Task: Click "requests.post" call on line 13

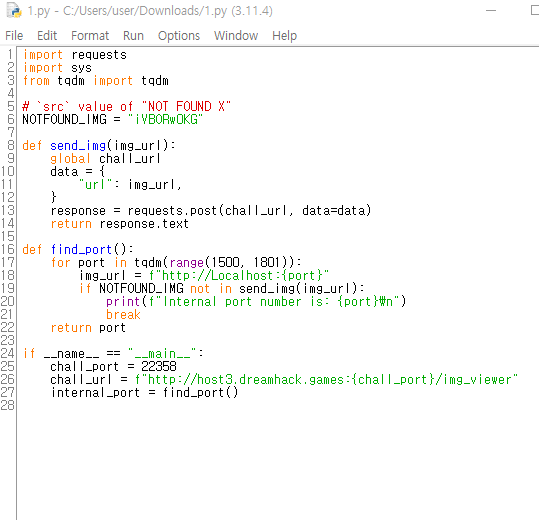Action: tap(172, 211)
